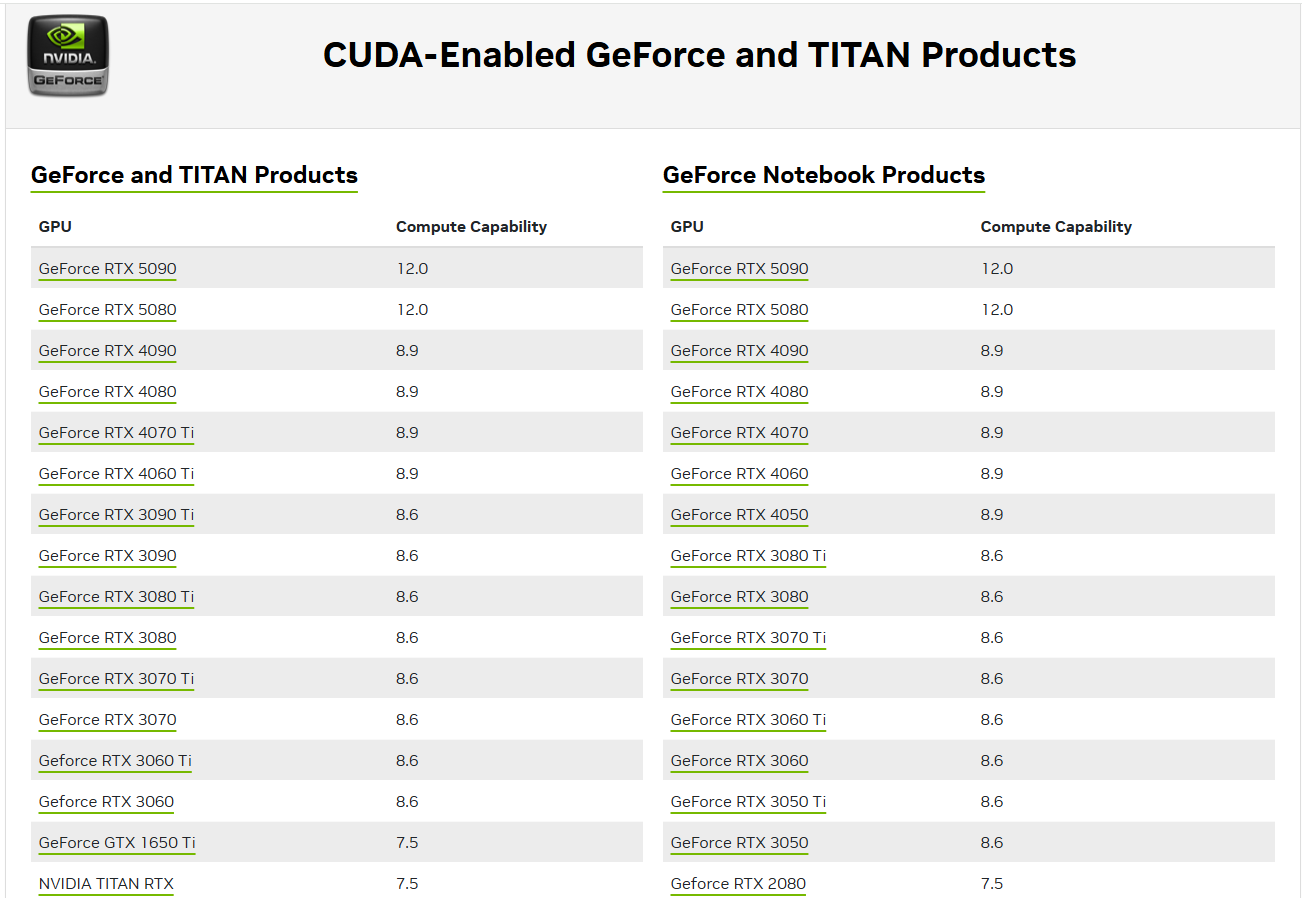
Task: Click 'Compute Capability' header in GeForce and TITAN table
Action: 471,226
